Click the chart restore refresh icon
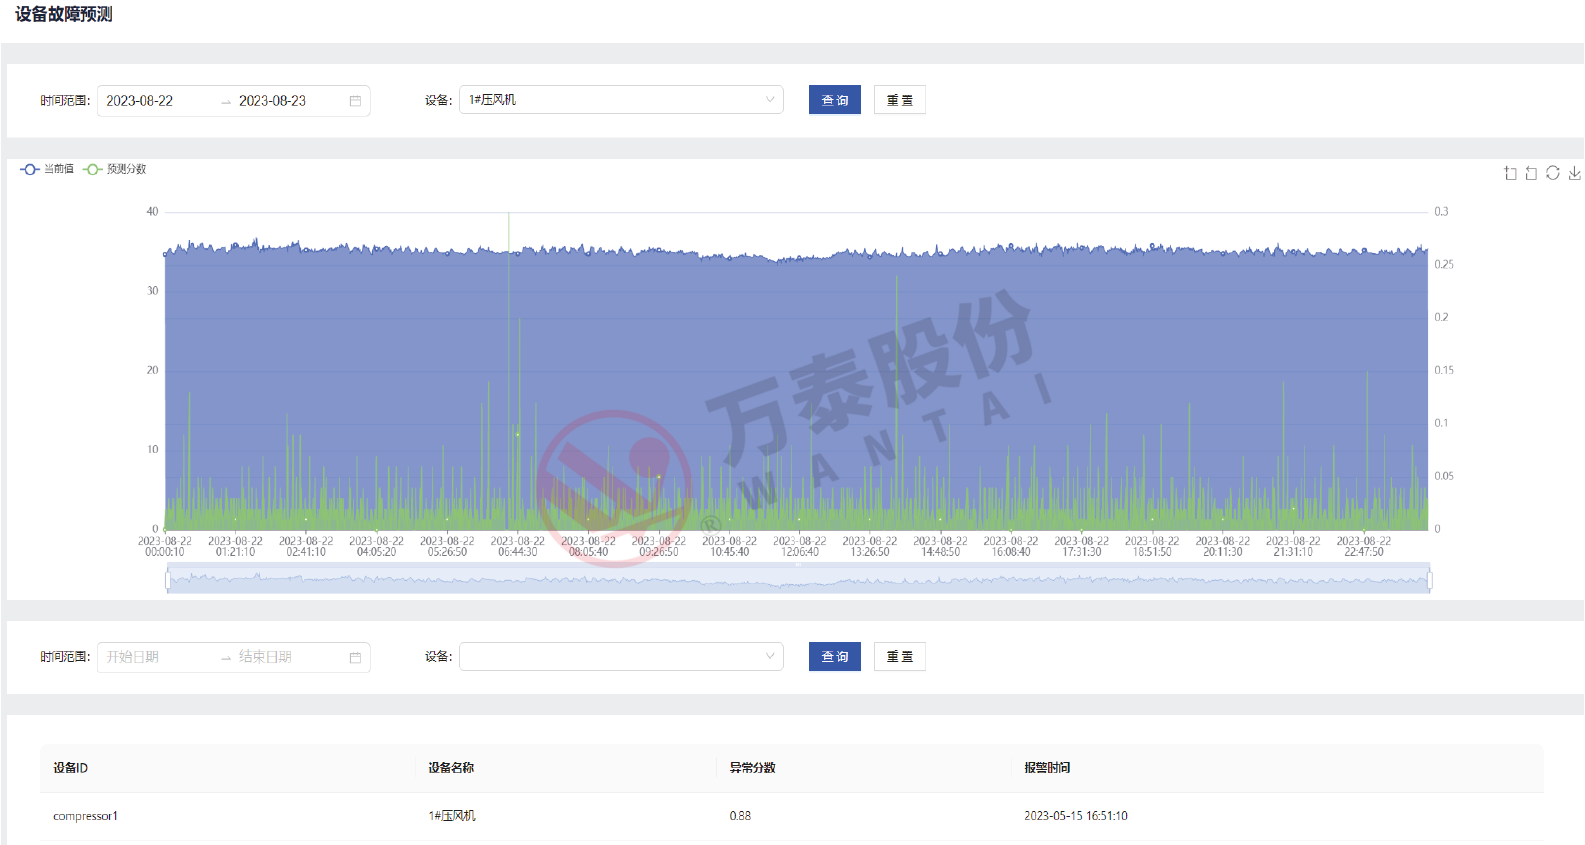The image size is (1585, 845). (1553, 173)
